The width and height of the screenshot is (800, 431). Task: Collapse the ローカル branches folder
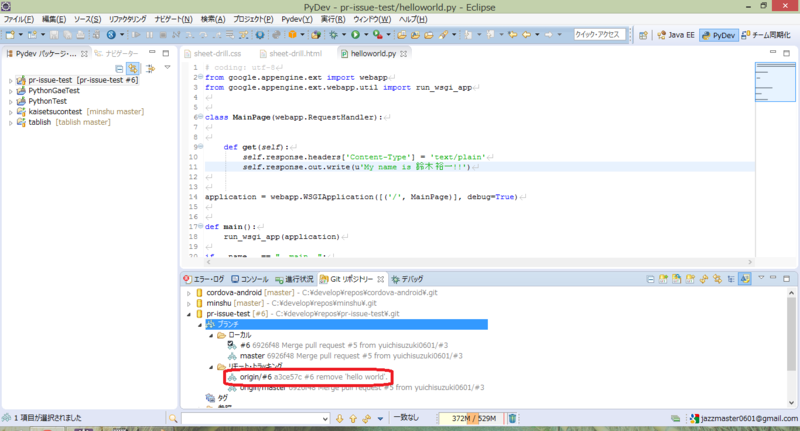[x=211, y=335]
